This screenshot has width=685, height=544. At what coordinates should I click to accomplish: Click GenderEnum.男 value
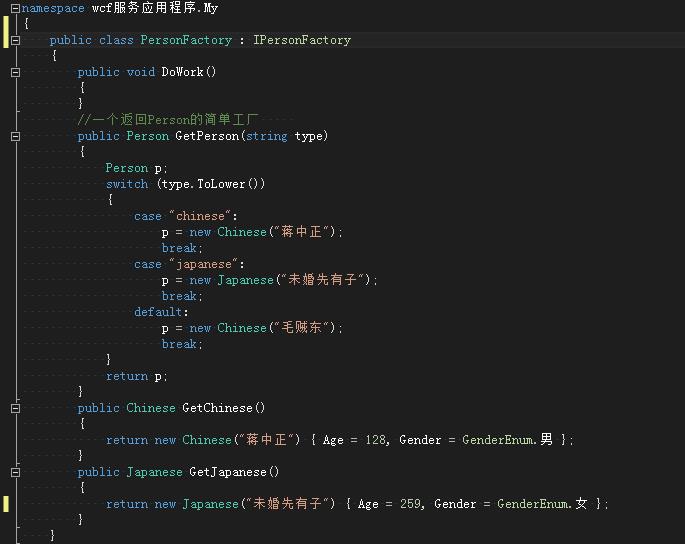click(508, 440)
